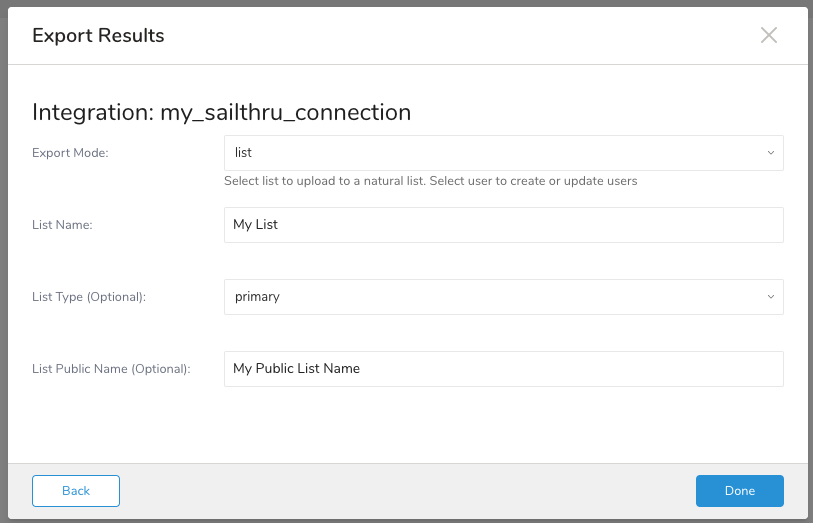Open the Export Mode dropdown
Image resolution: width=813 pixels, height=523 pixels.
click(x=503, y=153)
